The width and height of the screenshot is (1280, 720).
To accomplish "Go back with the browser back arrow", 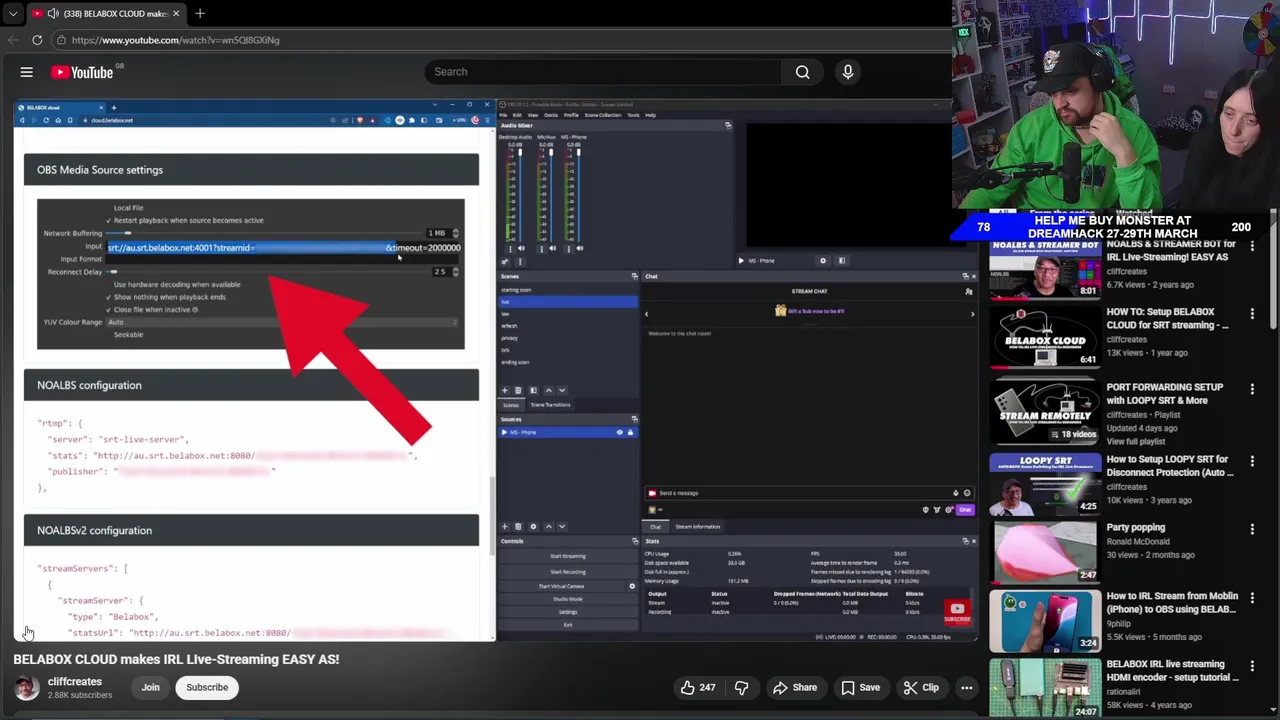I will point(13,40).
